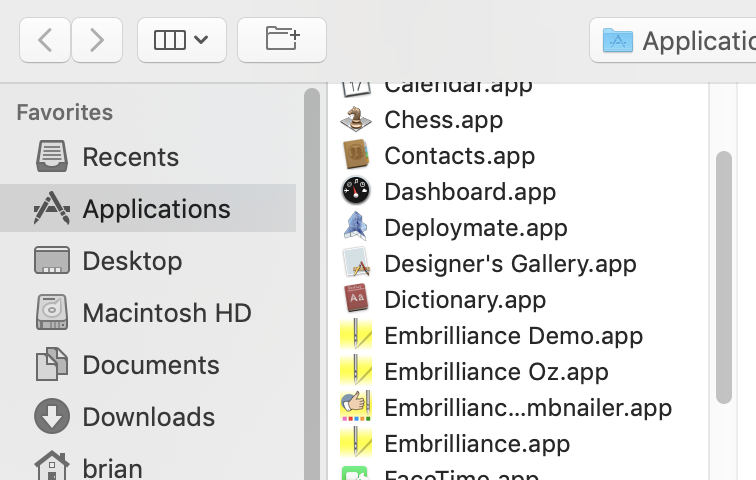The image size is (756, 480).
Task: Open the Downloads sidebar folder
Action: coord(148,417)
